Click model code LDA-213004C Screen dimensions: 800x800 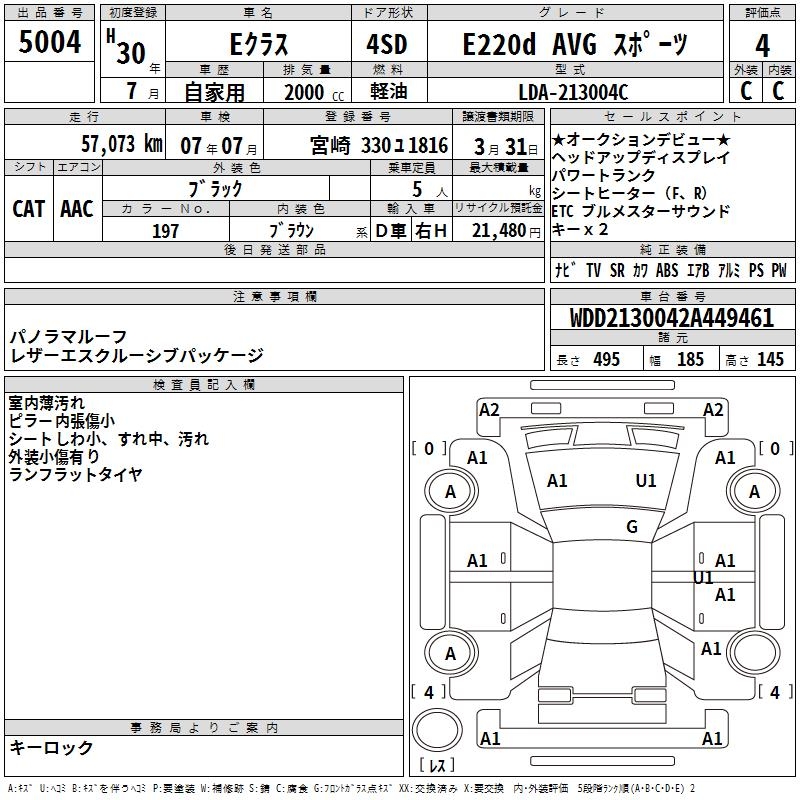point(573,92)
